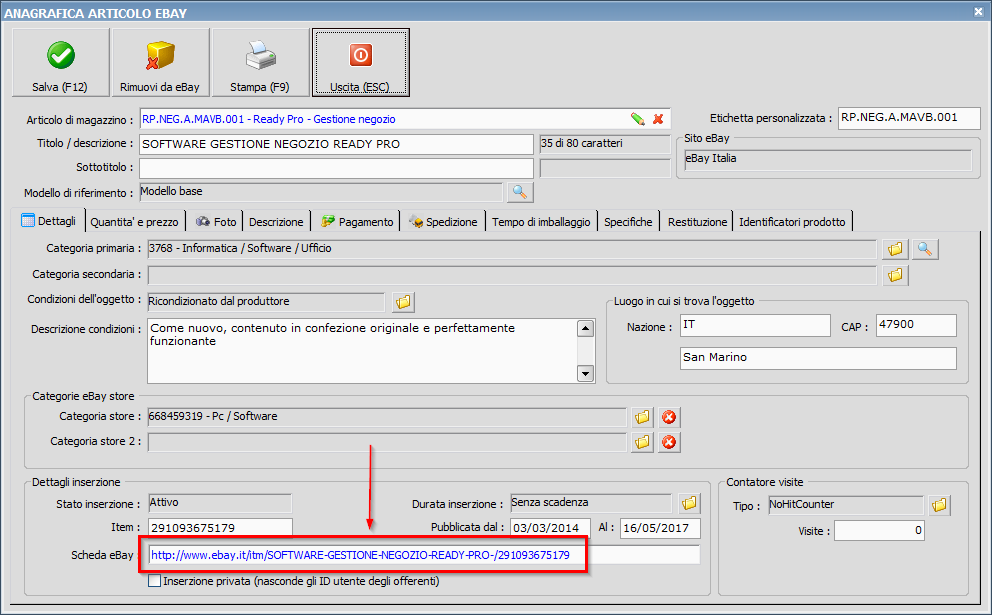Click Categoria primaria value 3768 Informatica
The height and width of the screenshot is (615, 992).
(512, 249)
